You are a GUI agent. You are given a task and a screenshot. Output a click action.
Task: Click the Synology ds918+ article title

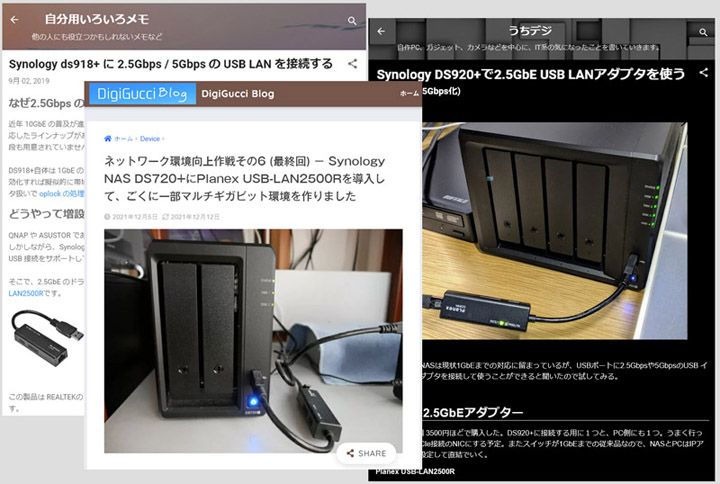point(170,64)
